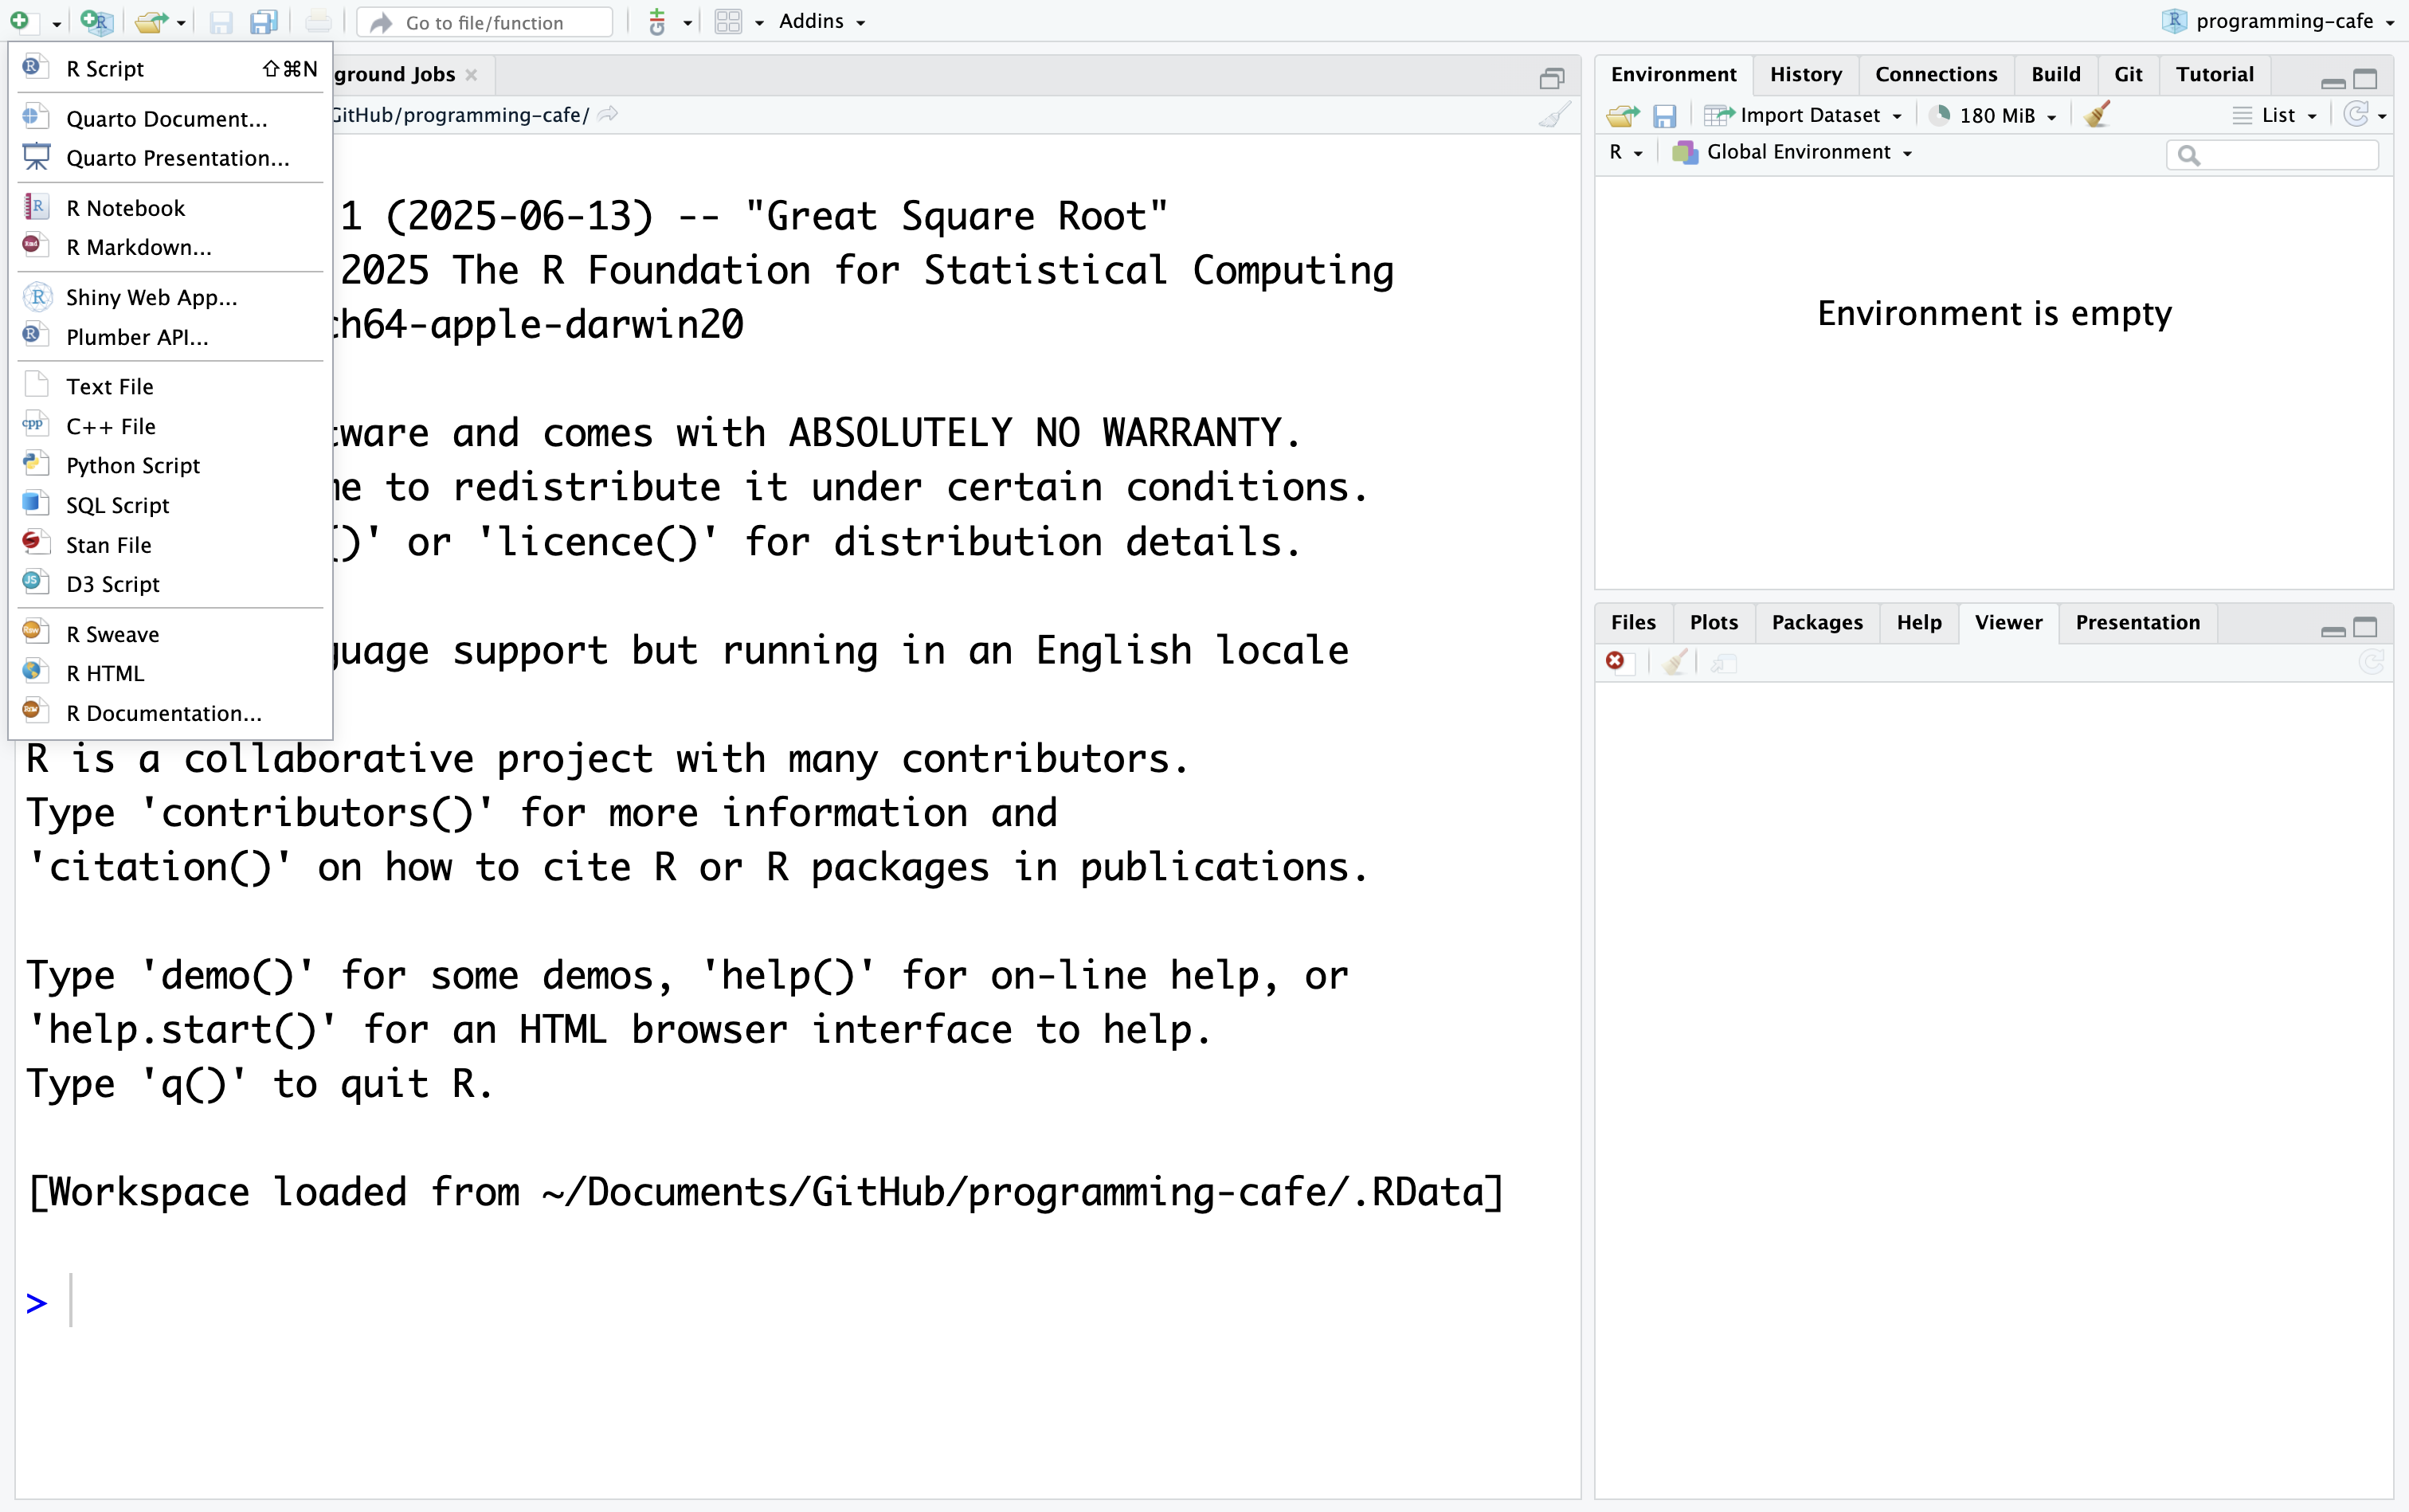Click the red stop icon in Viewer
Image resolution: width=2409 pixels, height=1512 pixels.
1614,661
